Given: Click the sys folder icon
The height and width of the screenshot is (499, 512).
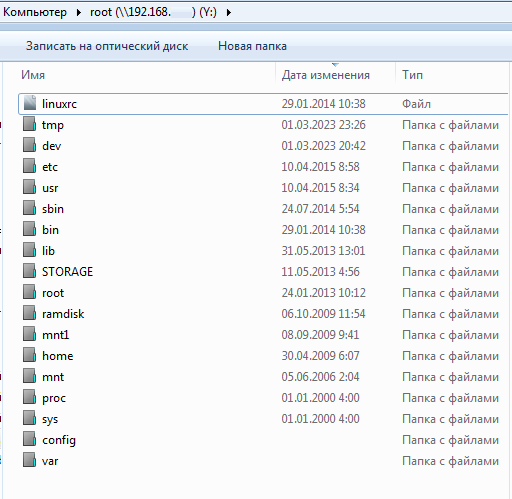Looking at the screenshot, I should tap(30, 418).
